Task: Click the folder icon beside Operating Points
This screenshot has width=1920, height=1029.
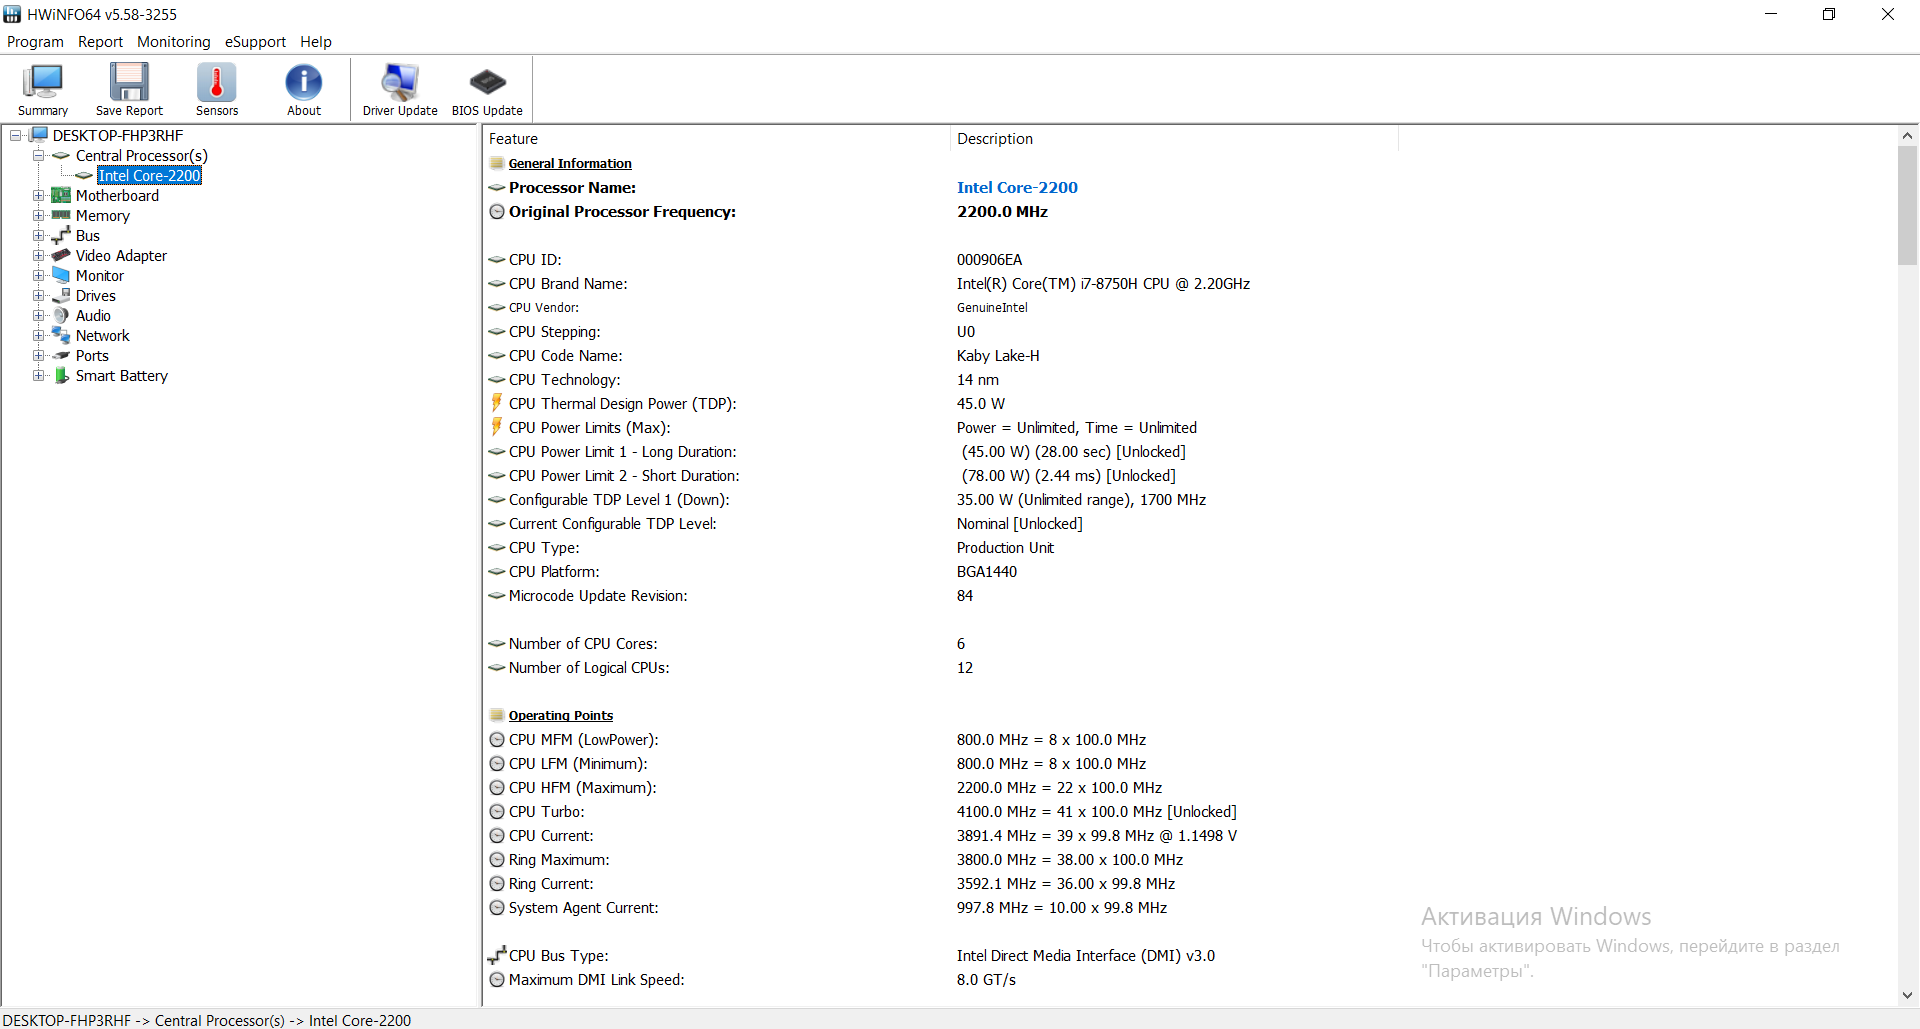Action: pyautogui.click(x=497, y=715)
